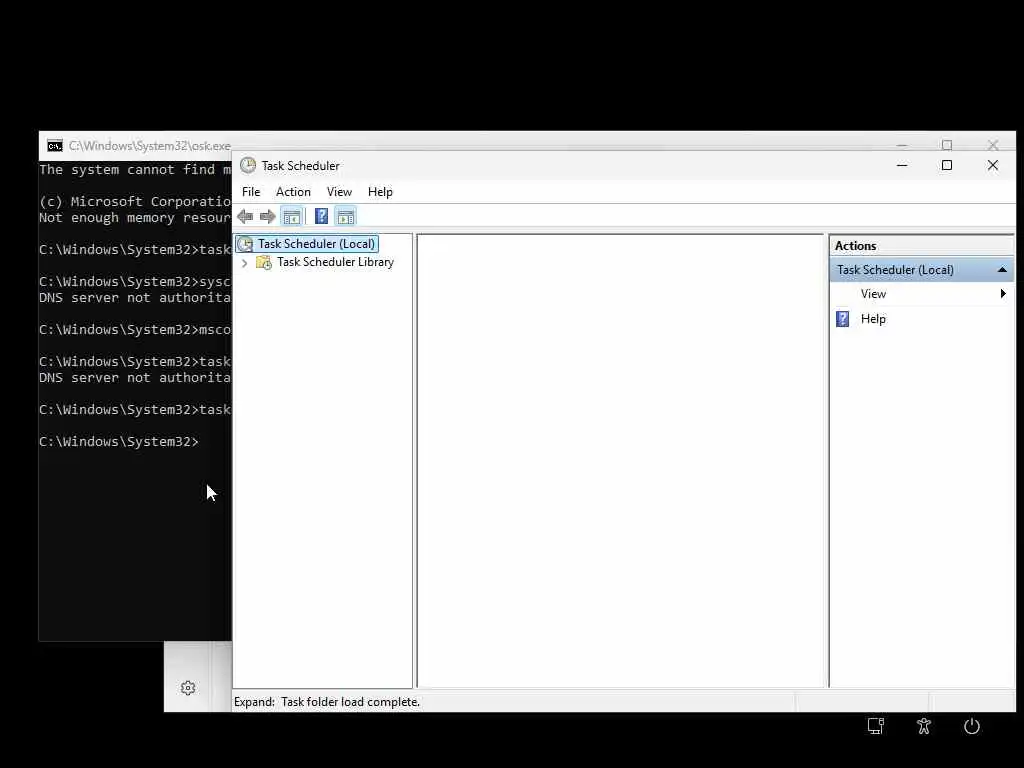Click the Actions pane header
The height and width of the screenshot is (768, 1024).
point(921,246)
